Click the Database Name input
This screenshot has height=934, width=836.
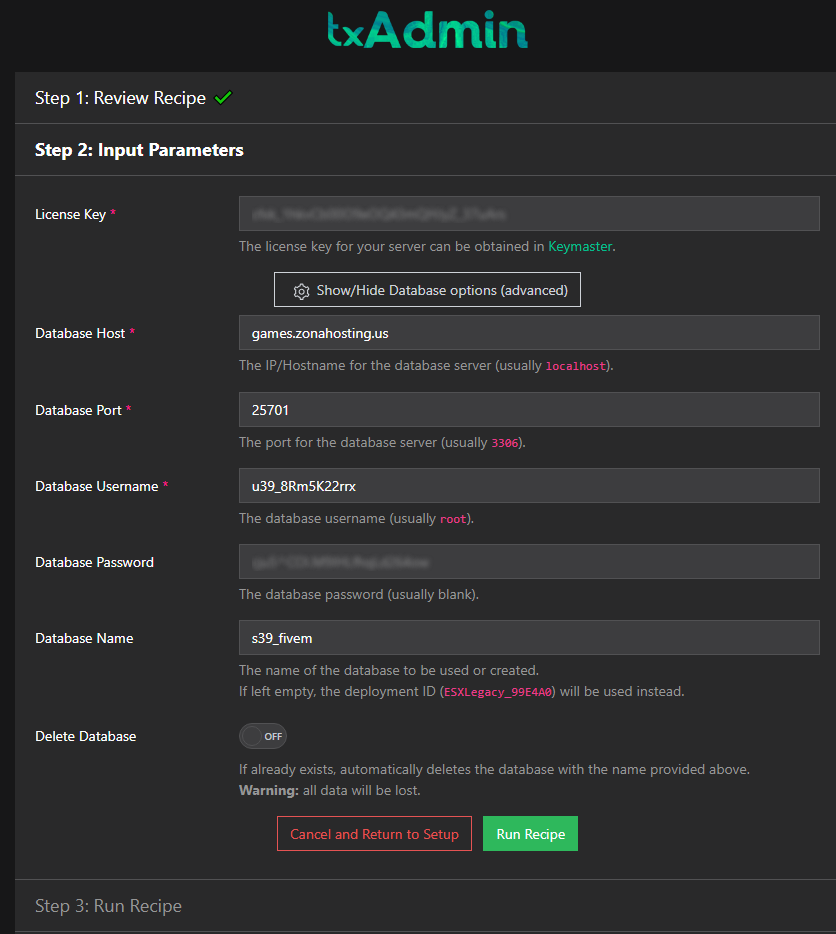click(x=529, y=638)
